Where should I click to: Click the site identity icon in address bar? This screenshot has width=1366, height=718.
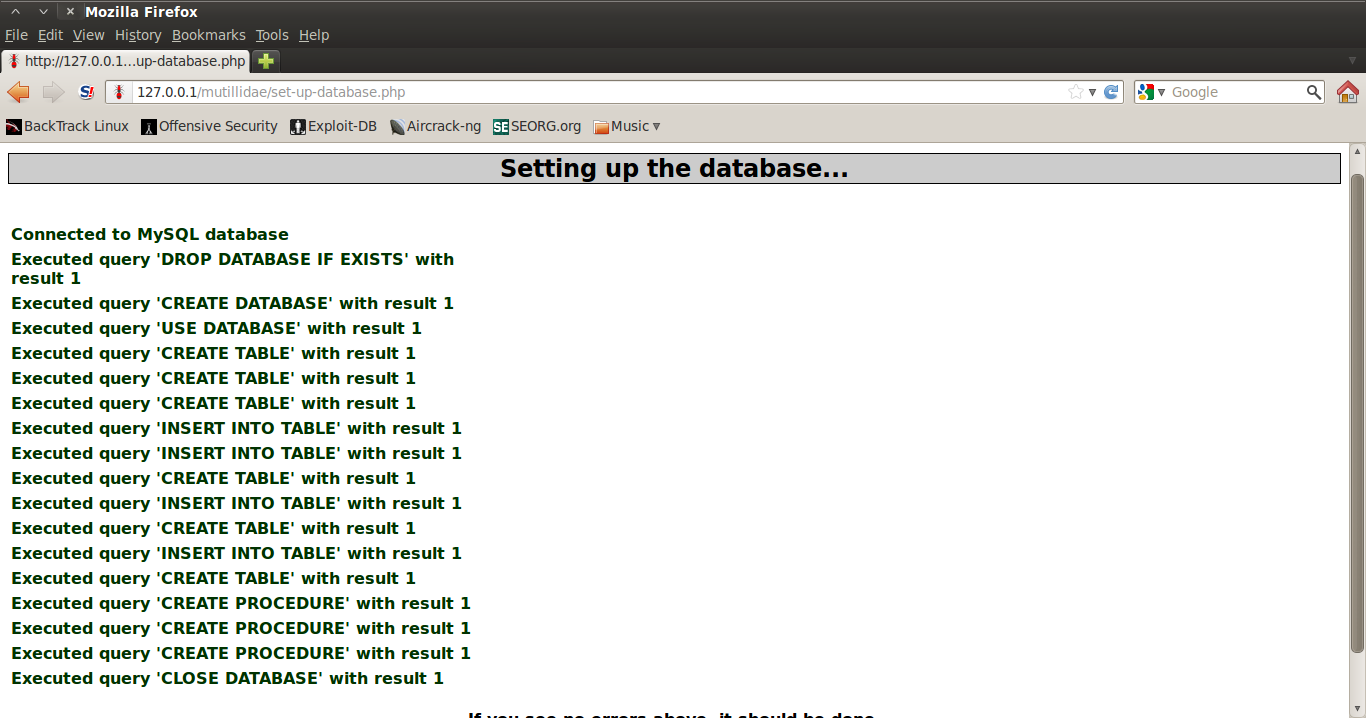coord(120,92)
